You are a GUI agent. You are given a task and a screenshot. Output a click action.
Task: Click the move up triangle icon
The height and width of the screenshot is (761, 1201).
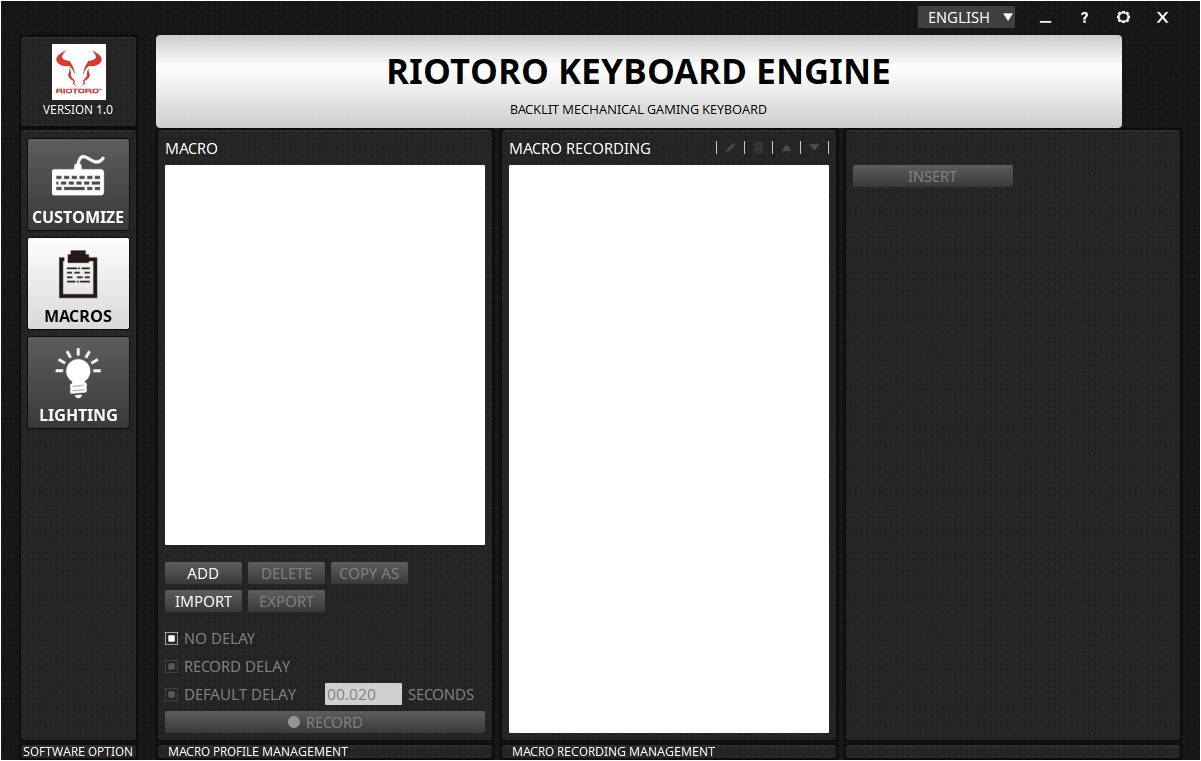(x=786, y=148)
